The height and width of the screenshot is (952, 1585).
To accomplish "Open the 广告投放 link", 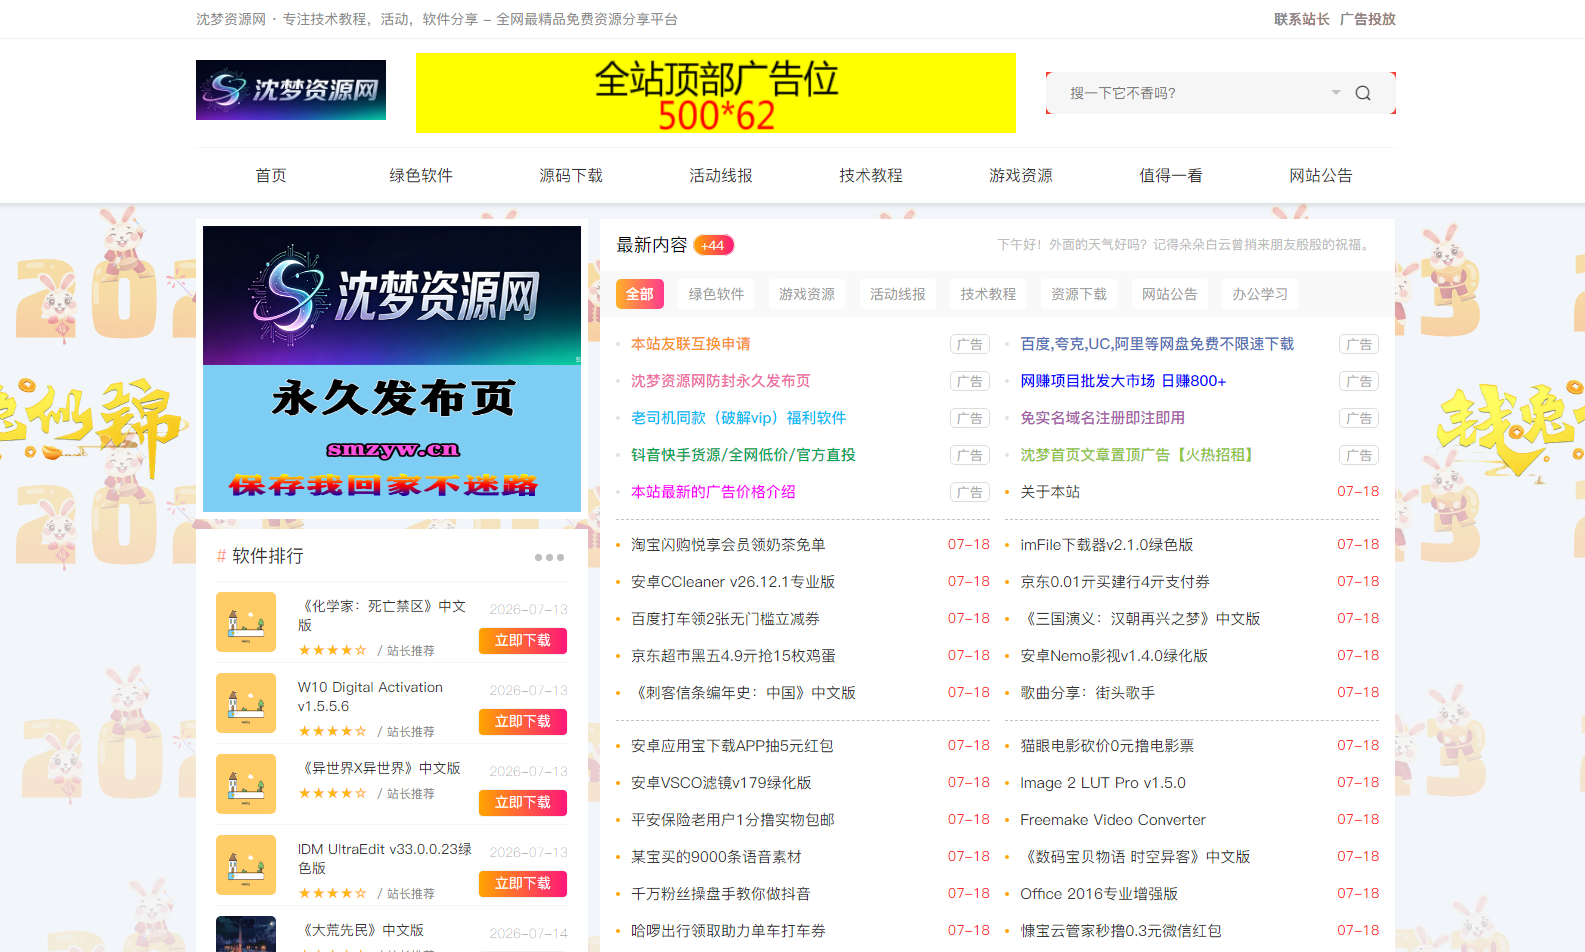I will (1368, 19).
